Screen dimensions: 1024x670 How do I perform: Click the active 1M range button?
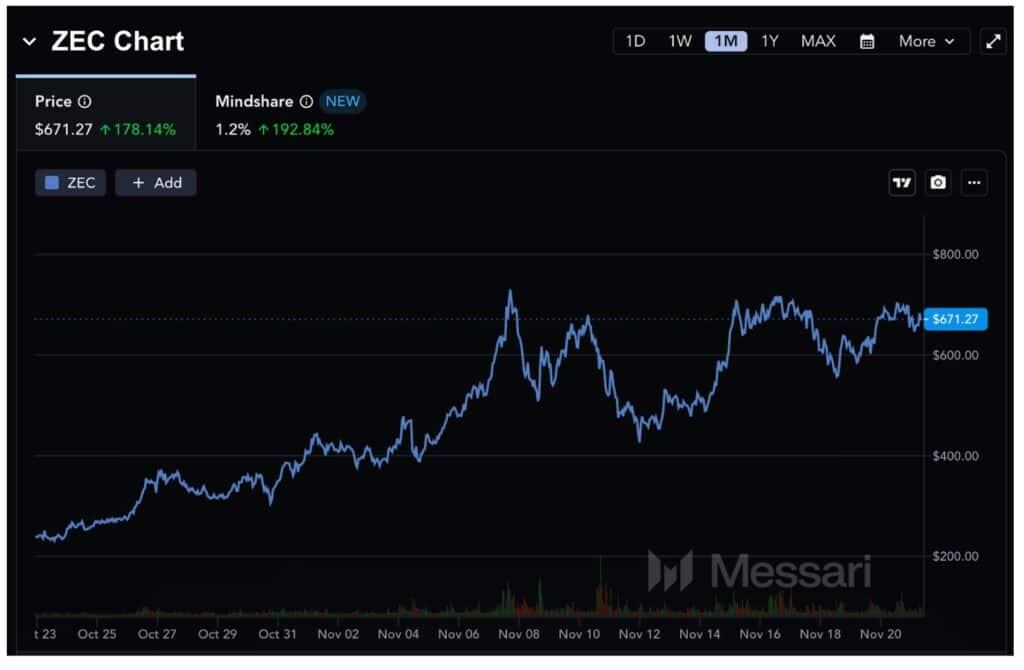[x=725, y=41]
